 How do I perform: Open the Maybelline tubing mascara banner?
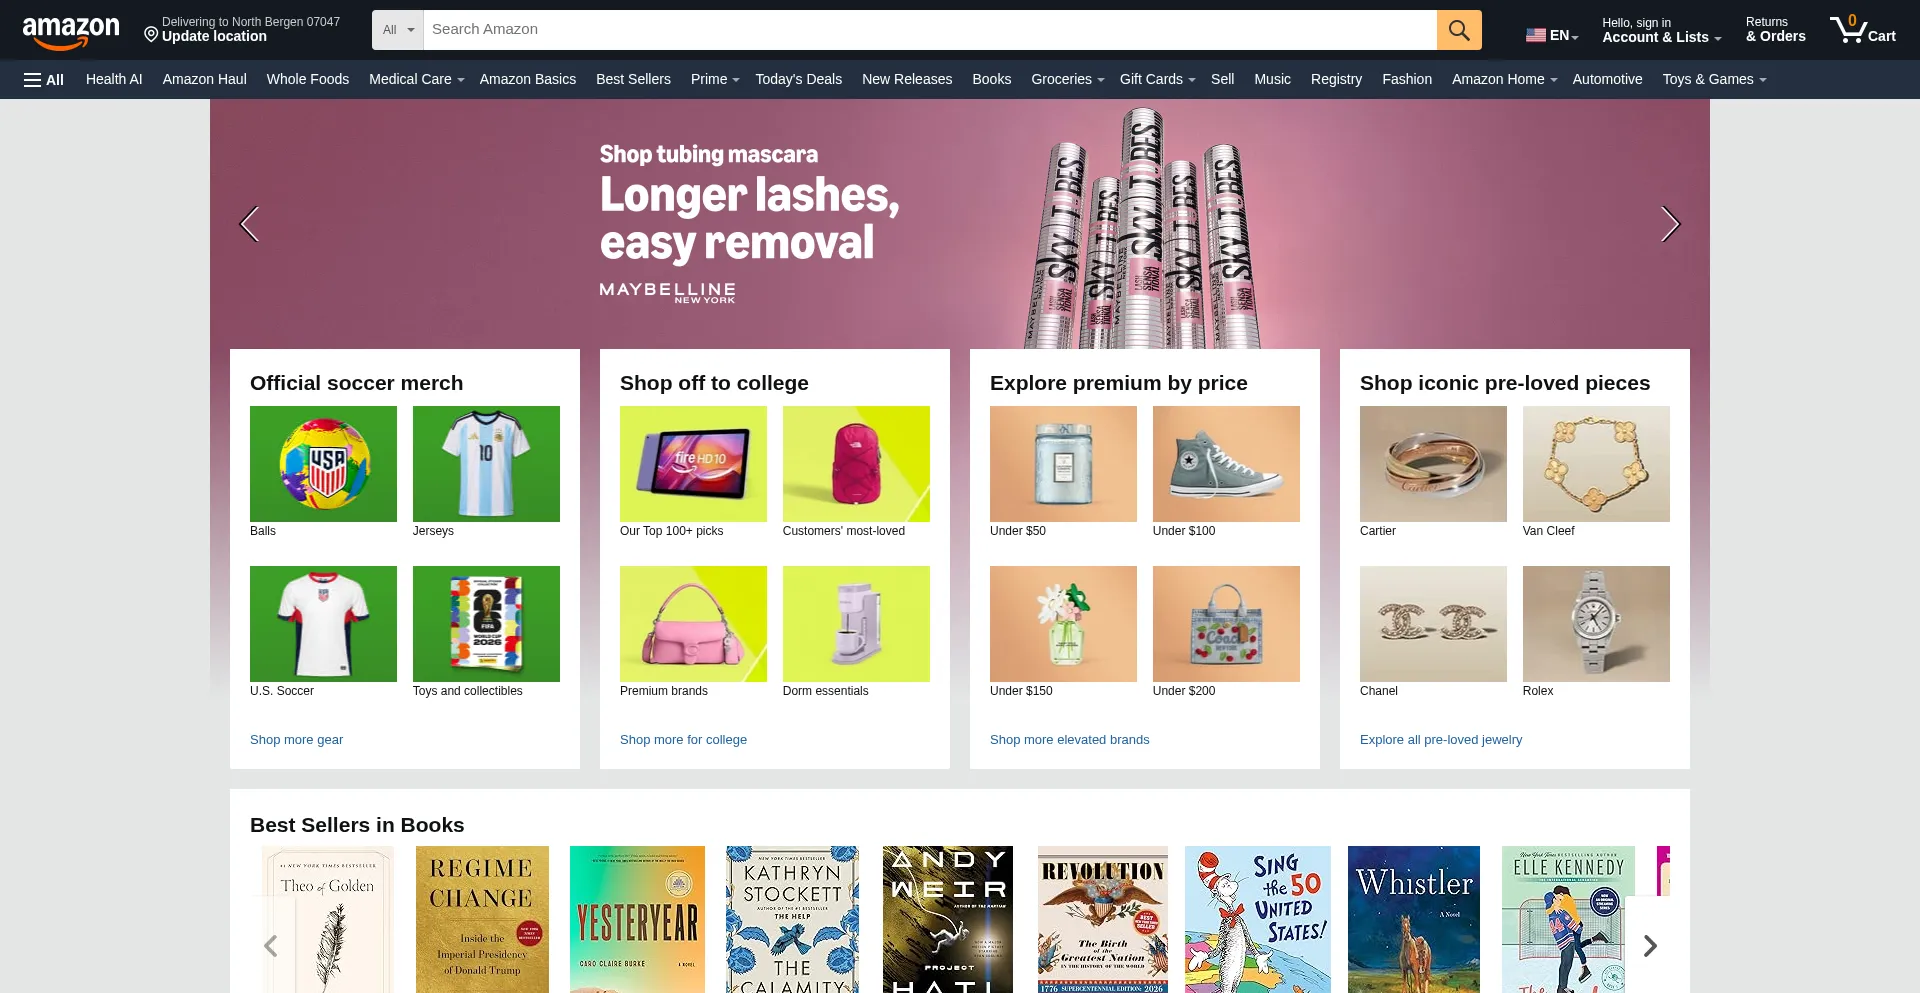click(960, 224)
